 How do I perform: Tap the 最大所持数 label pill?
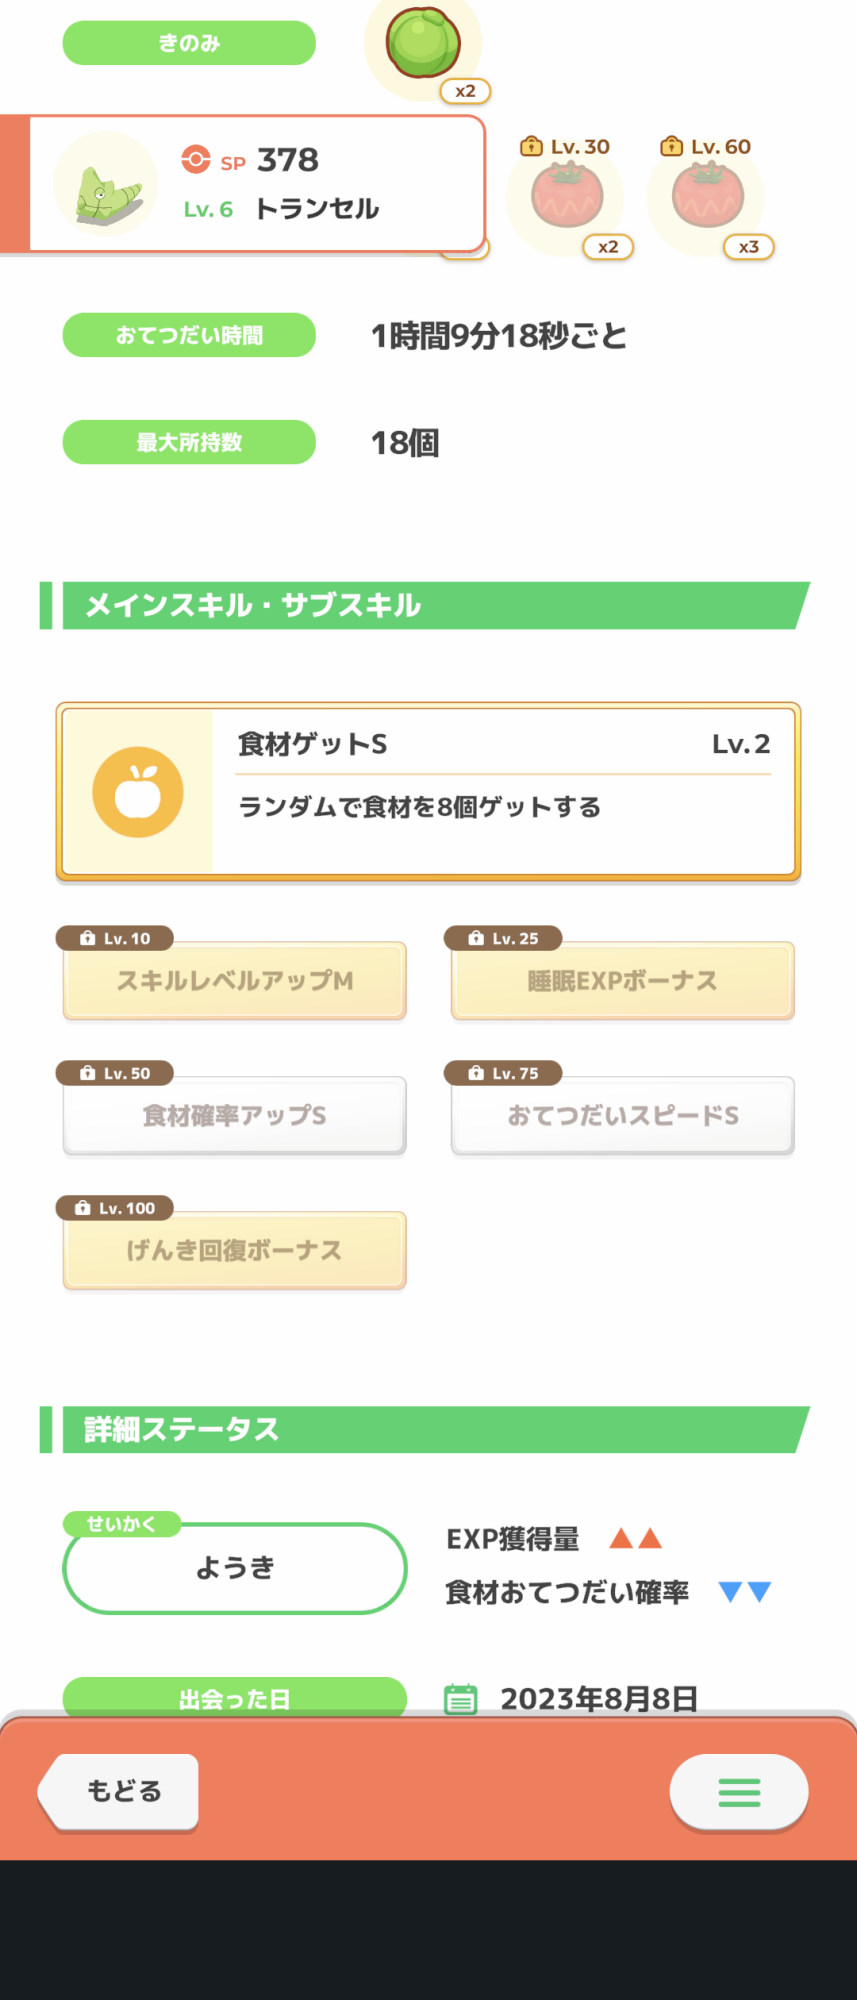point(189,442)
